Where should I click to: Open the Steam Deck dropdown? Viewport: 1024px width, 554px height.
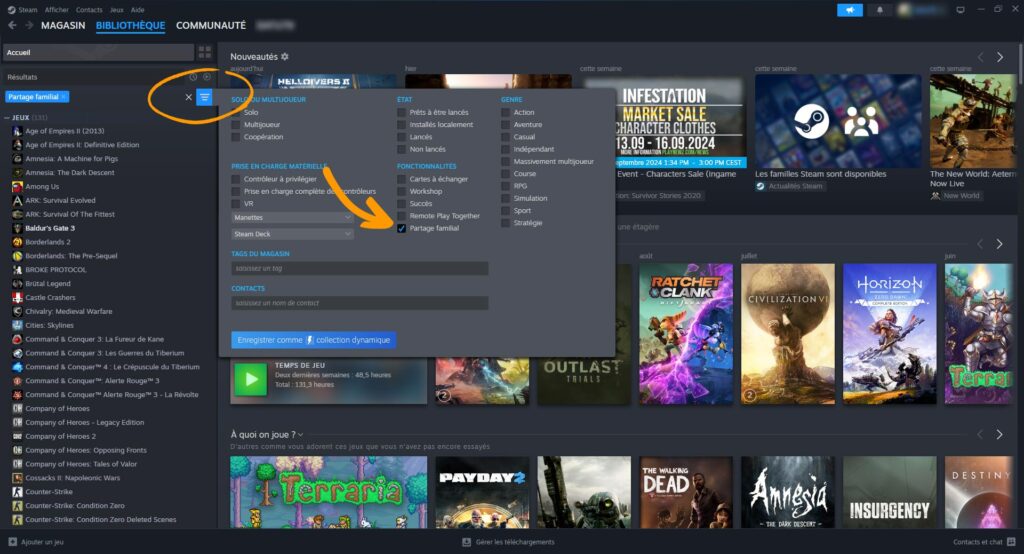click(x=293, y=234)
